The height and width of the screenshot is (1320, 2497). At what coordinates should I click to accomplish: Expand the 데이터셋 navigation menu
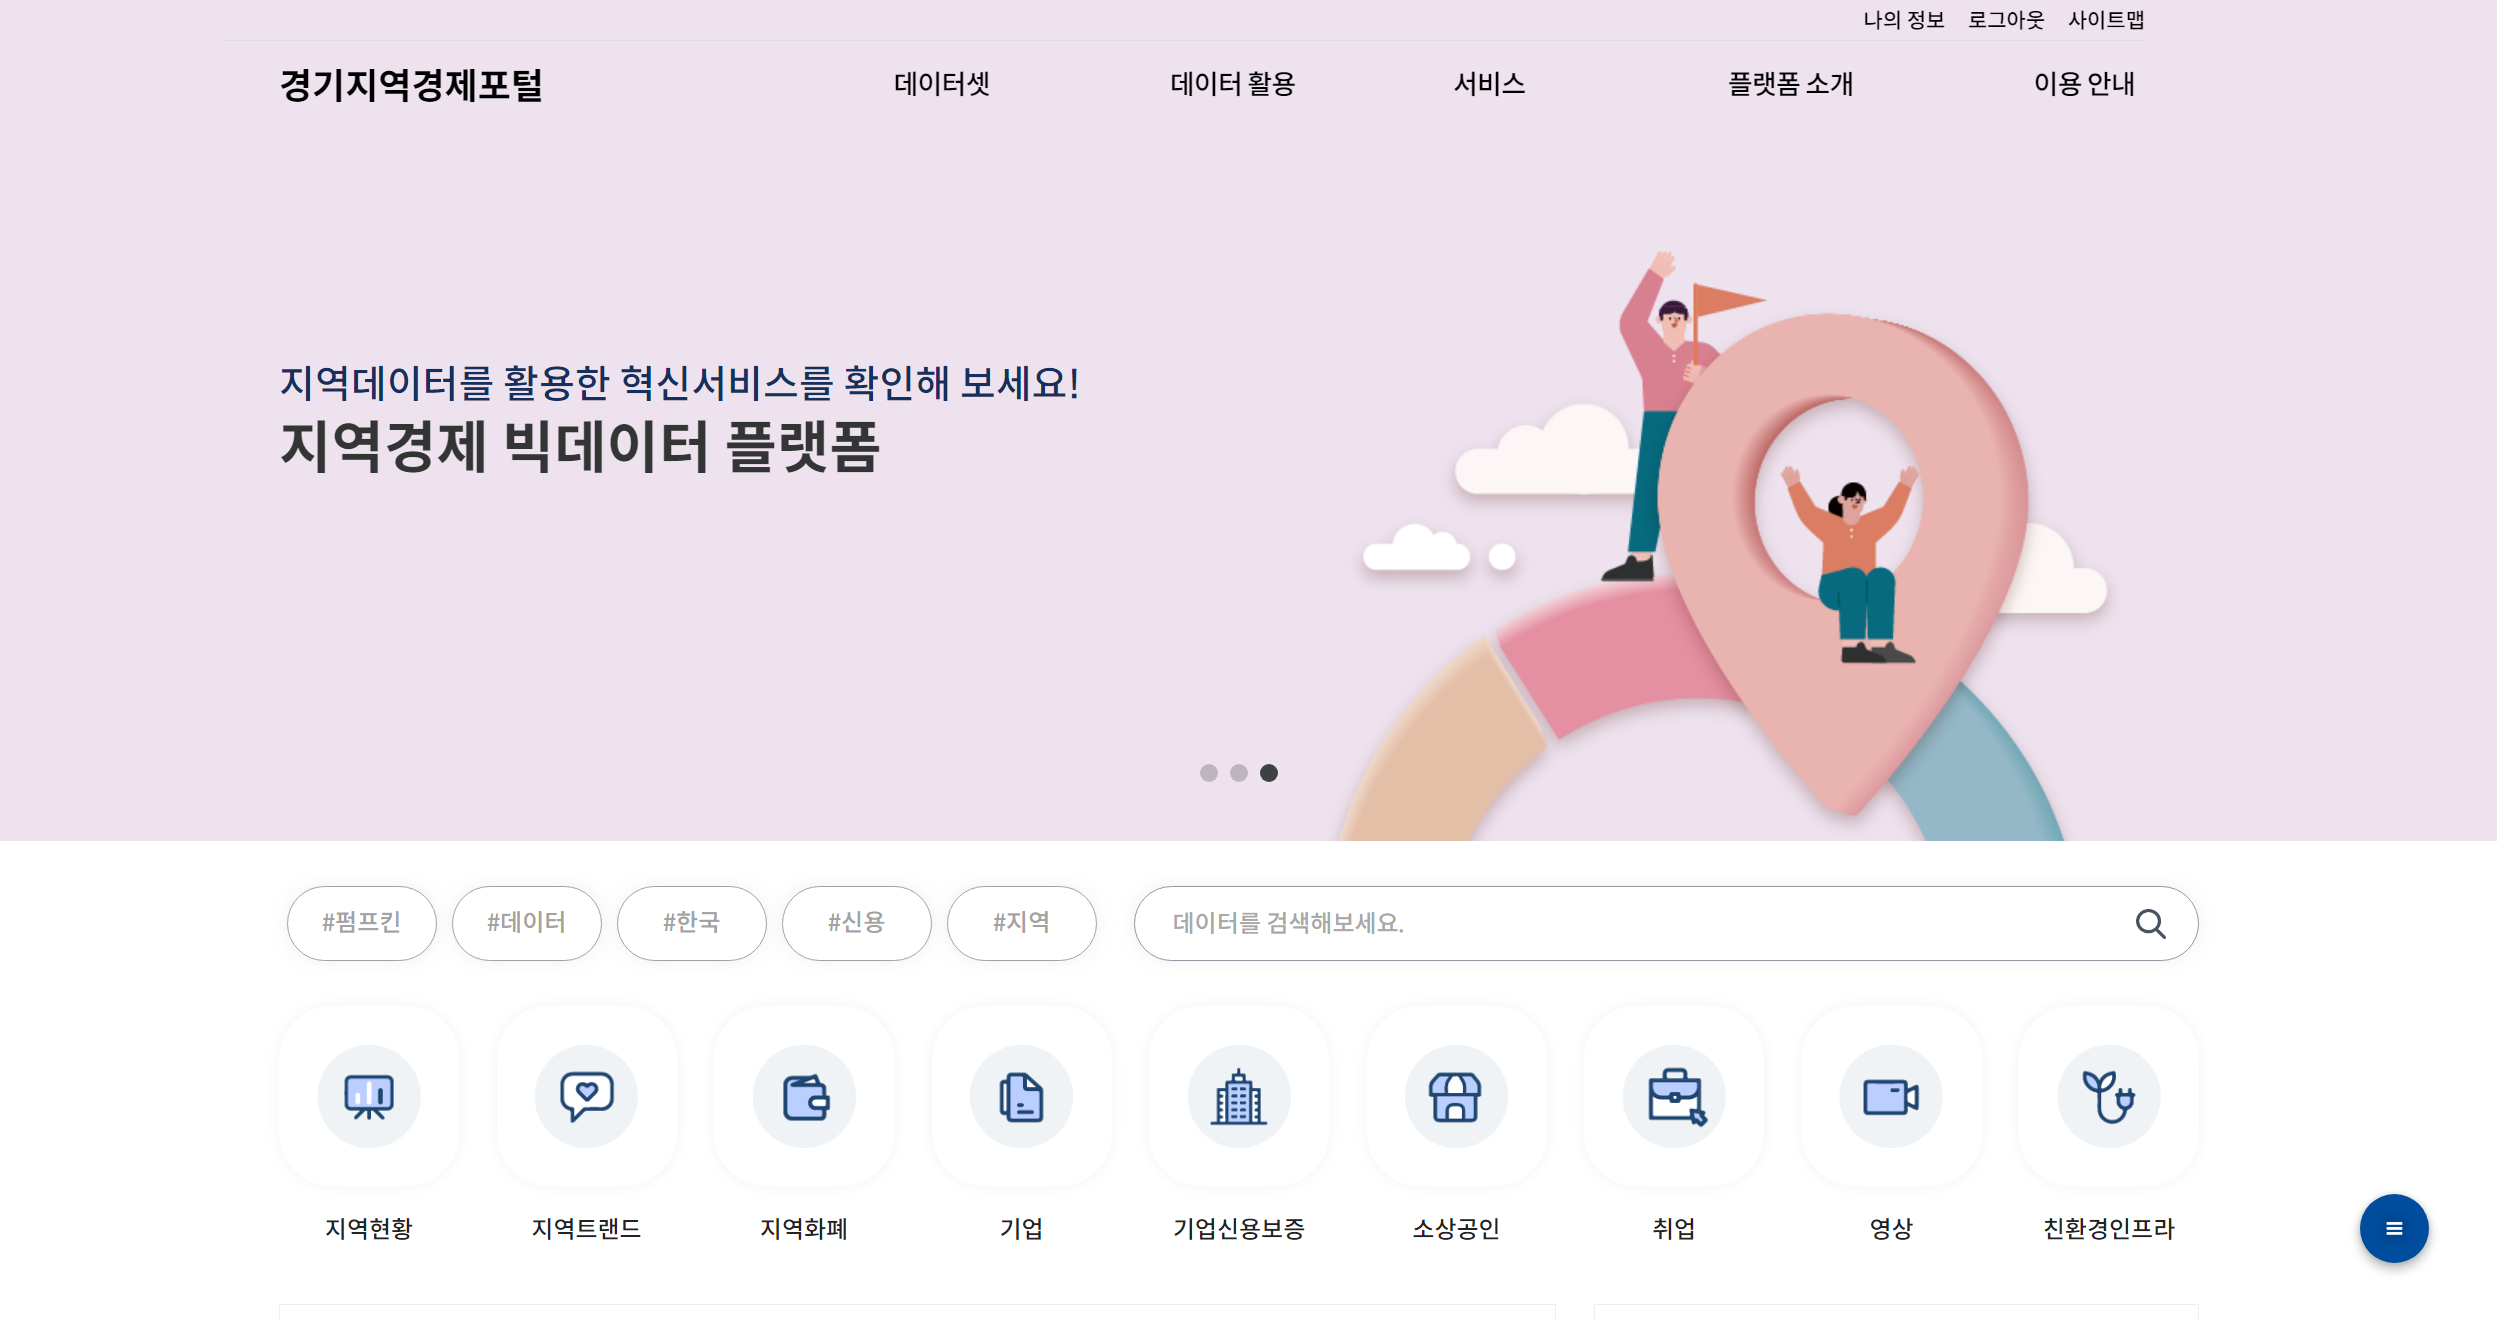[x=942, y=84]
